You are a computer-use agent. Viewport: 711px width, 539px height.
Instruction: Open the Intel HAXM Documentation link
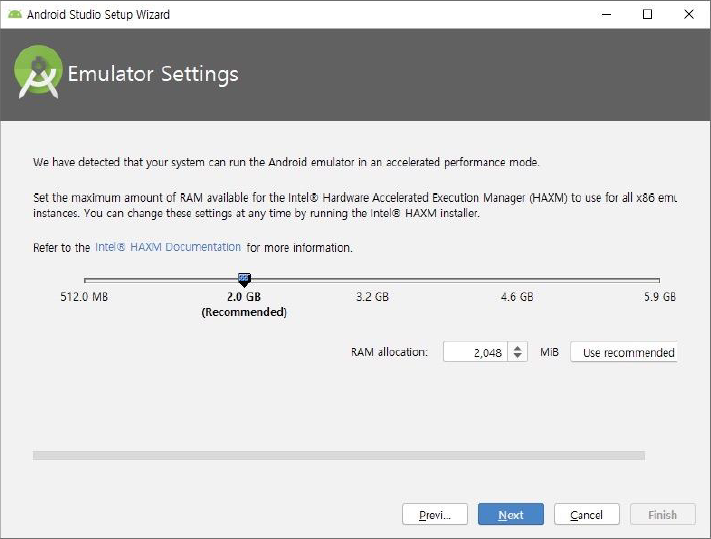pos(168,247)
